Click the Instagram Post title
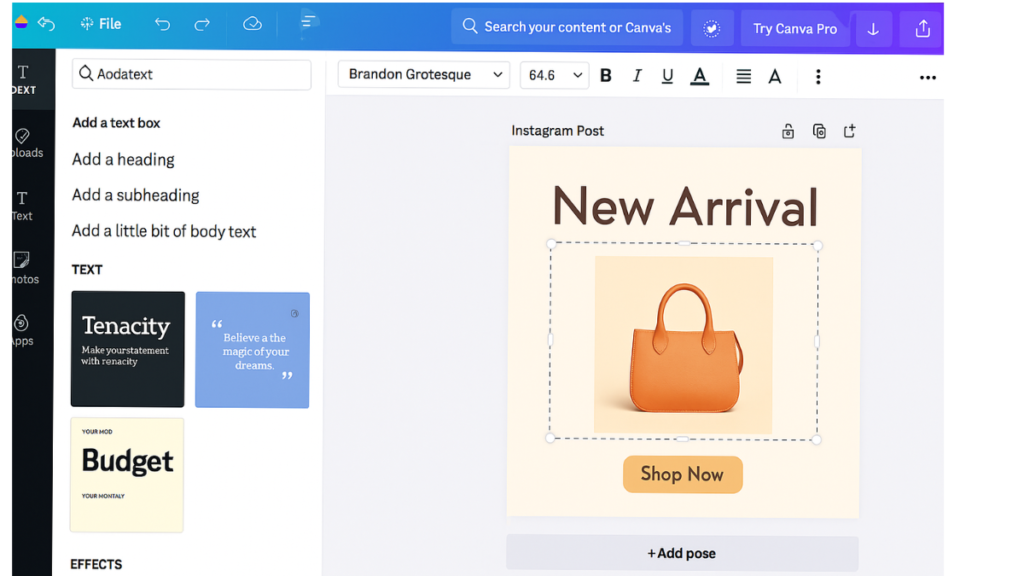1024x576 pixels. pos(557,131)
